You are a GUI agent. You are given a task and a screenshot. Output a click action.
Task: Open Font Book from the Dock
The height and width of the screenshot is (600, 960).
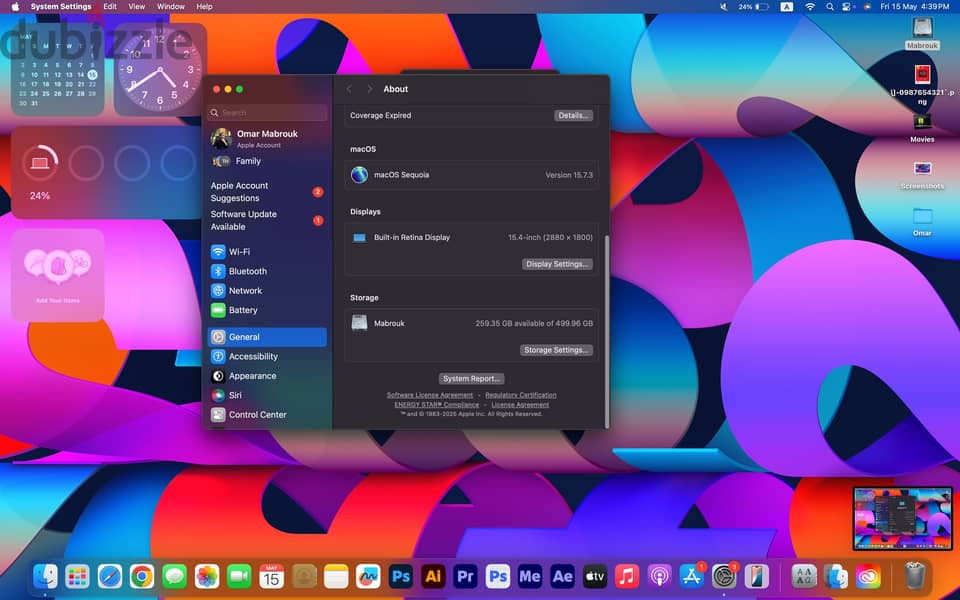coord(804,576)
